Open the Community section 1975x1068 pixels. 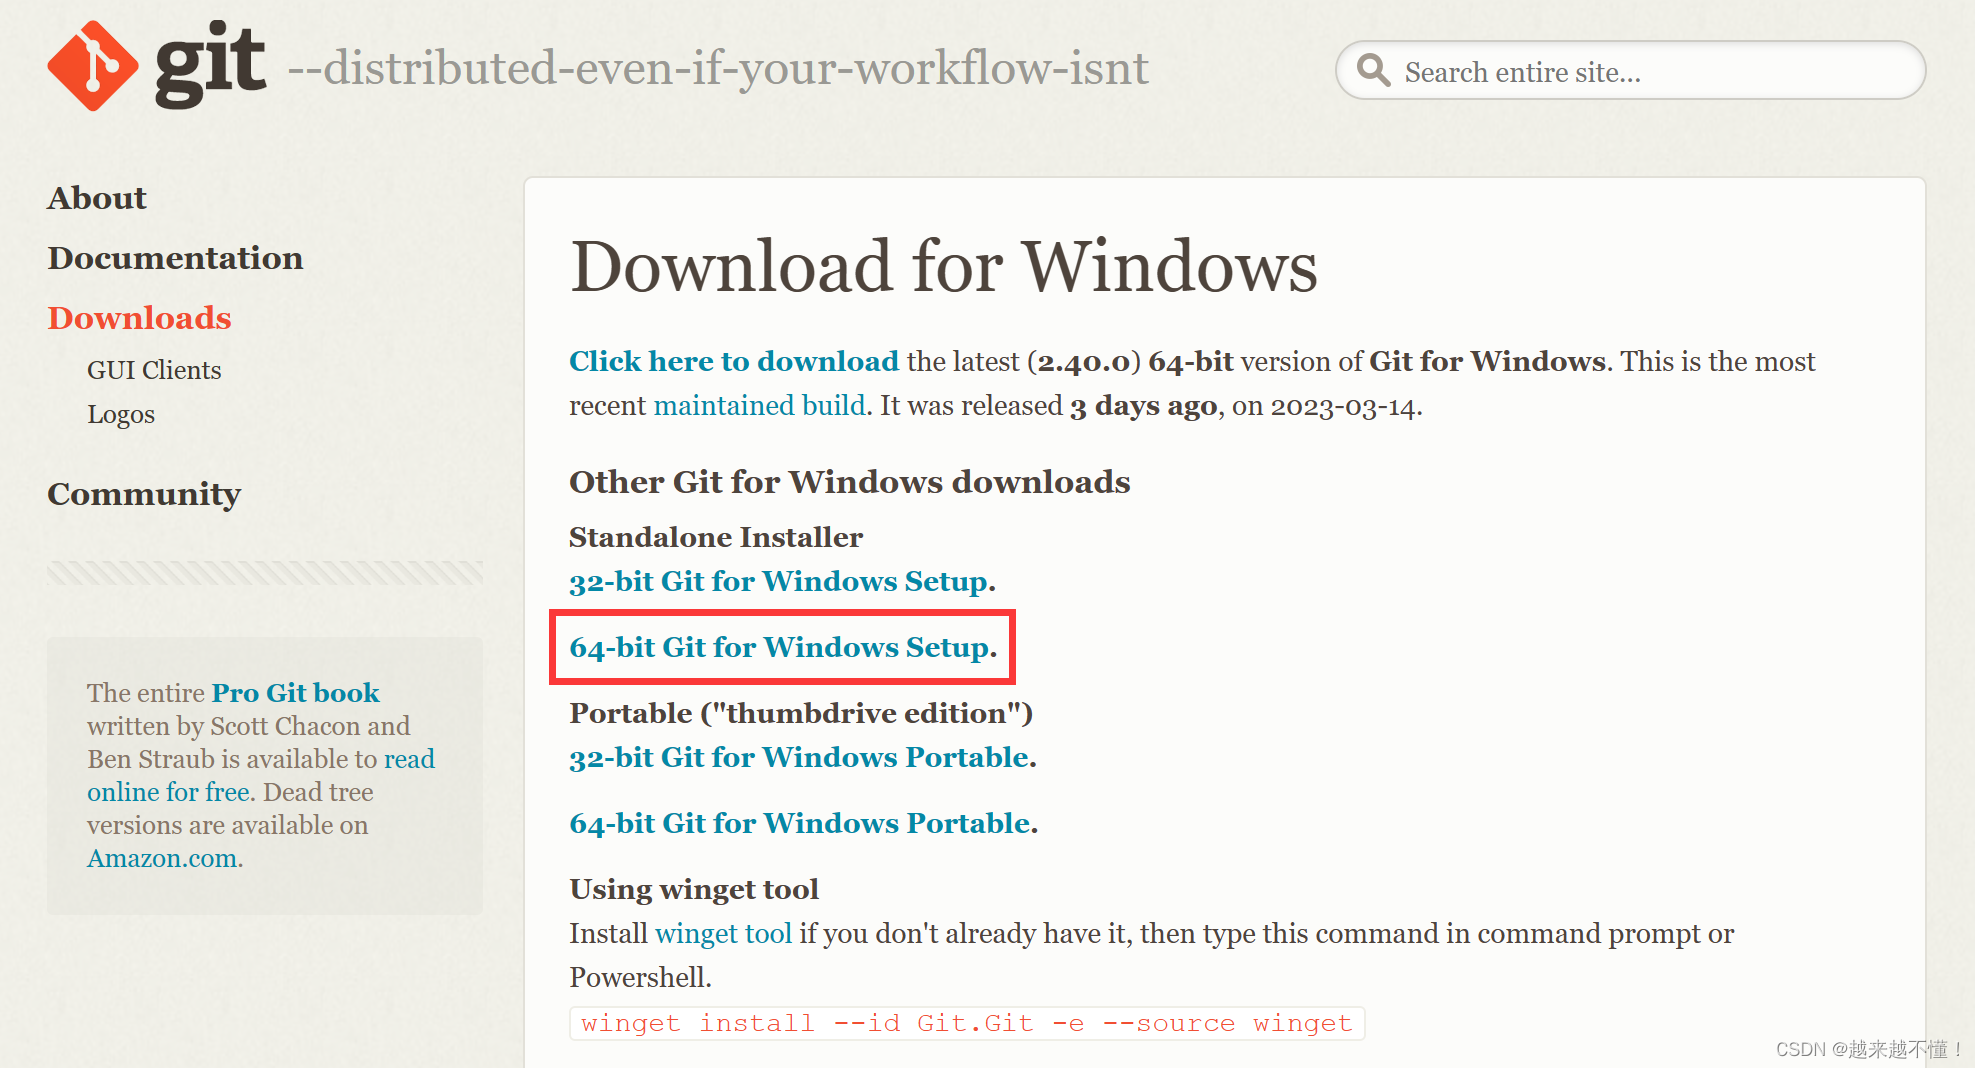point(144,494)
